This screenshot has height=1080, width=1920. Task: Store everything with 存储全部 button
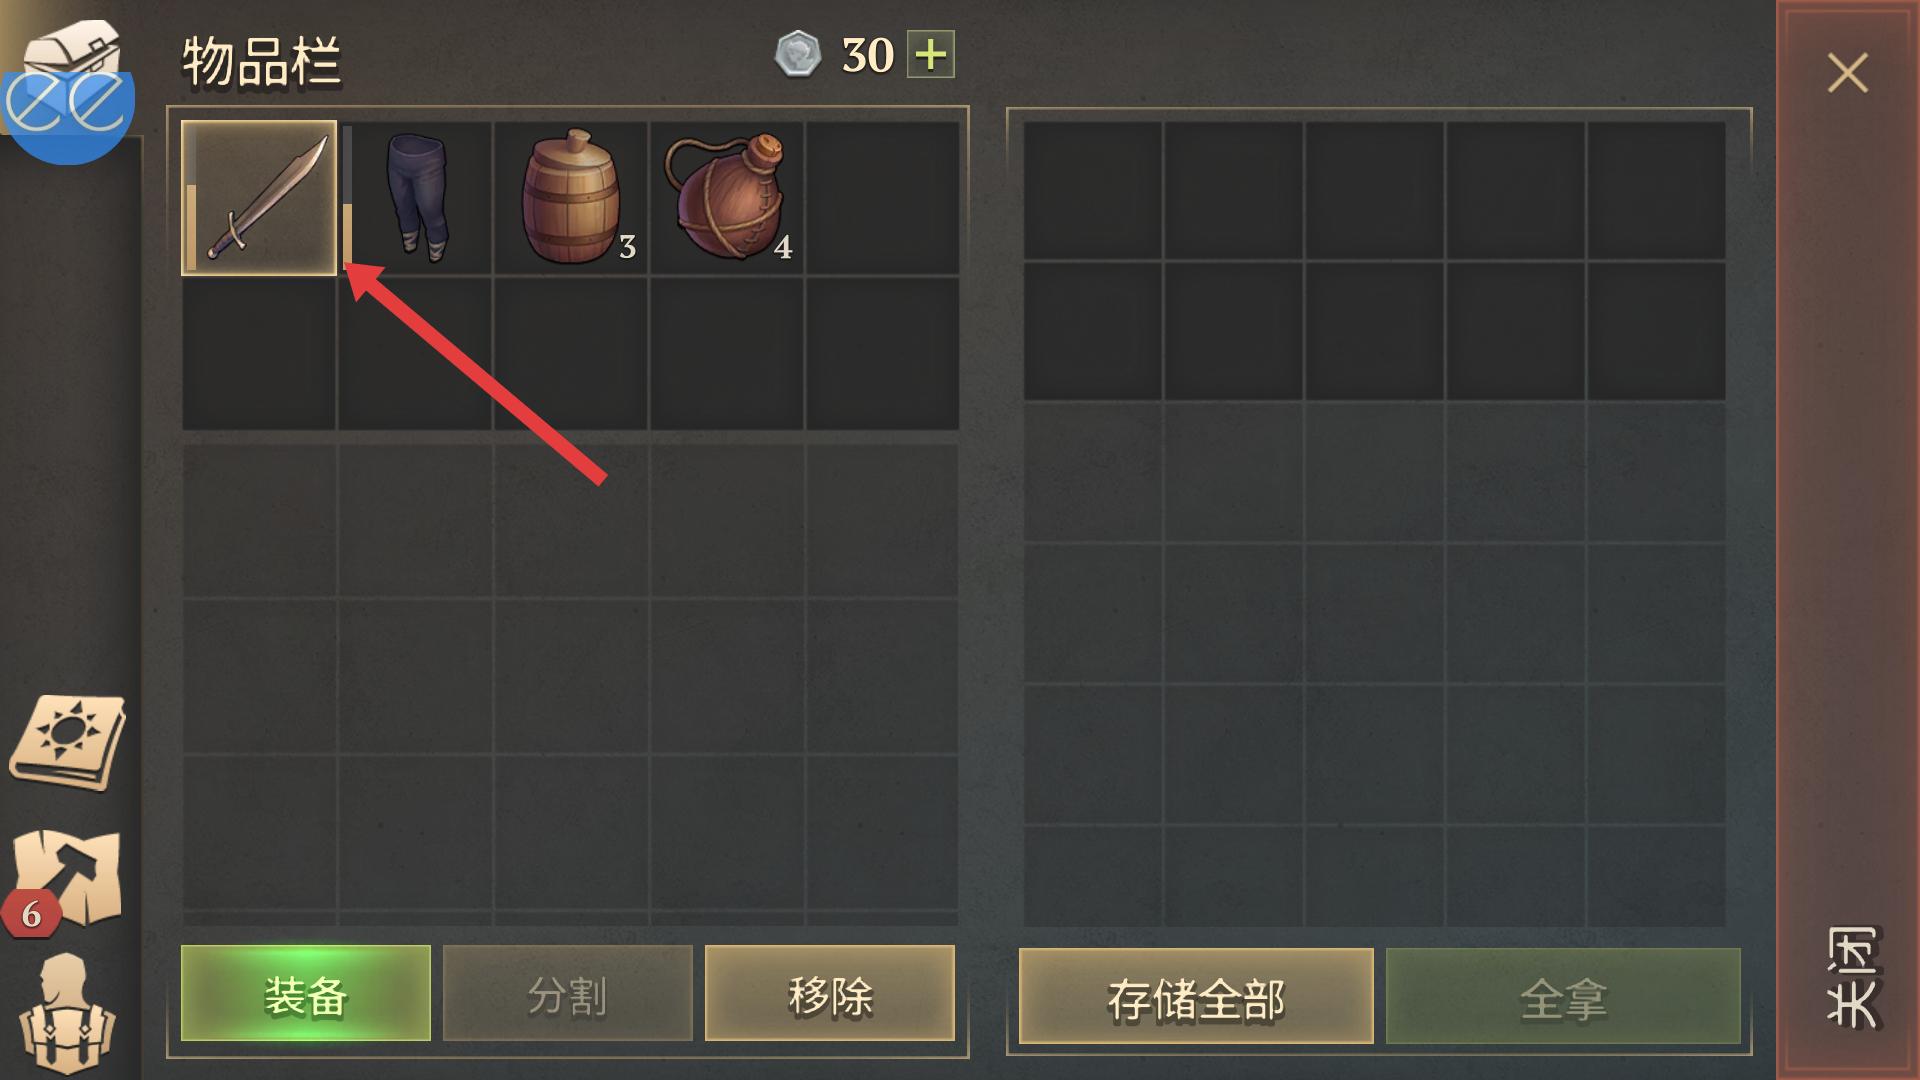[1196, 996]
